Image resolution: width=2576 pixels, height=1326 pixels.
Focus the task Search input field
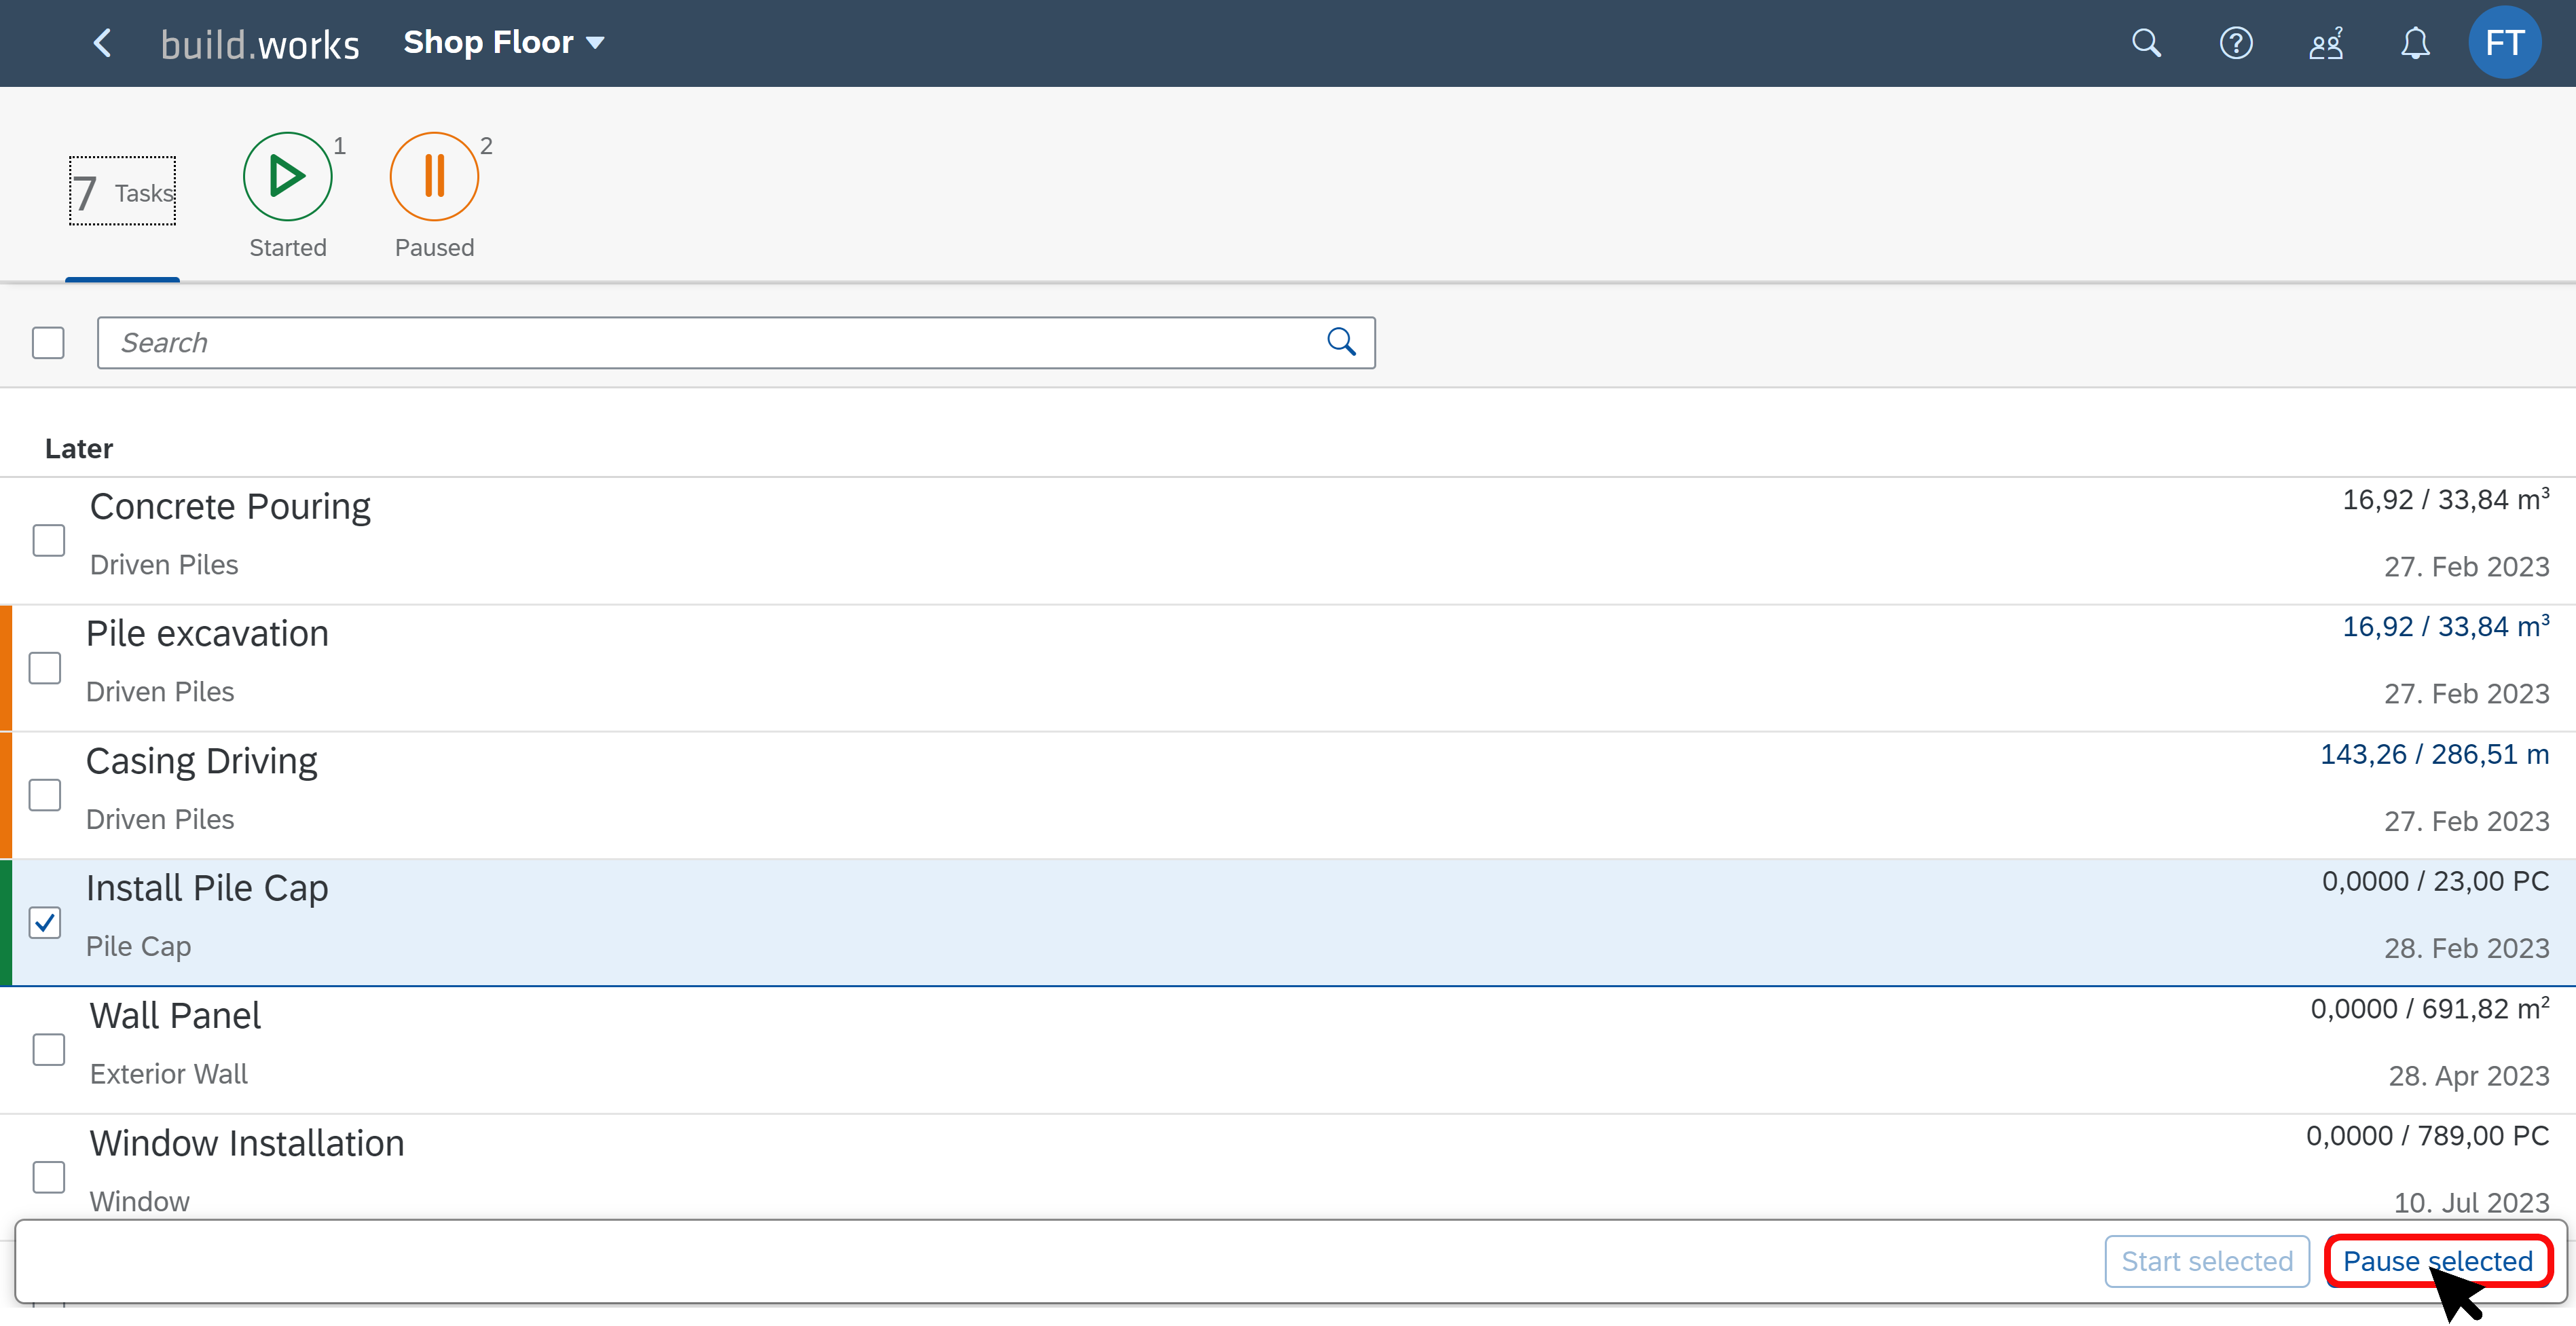pyautogui.click(x=735, y=343)
